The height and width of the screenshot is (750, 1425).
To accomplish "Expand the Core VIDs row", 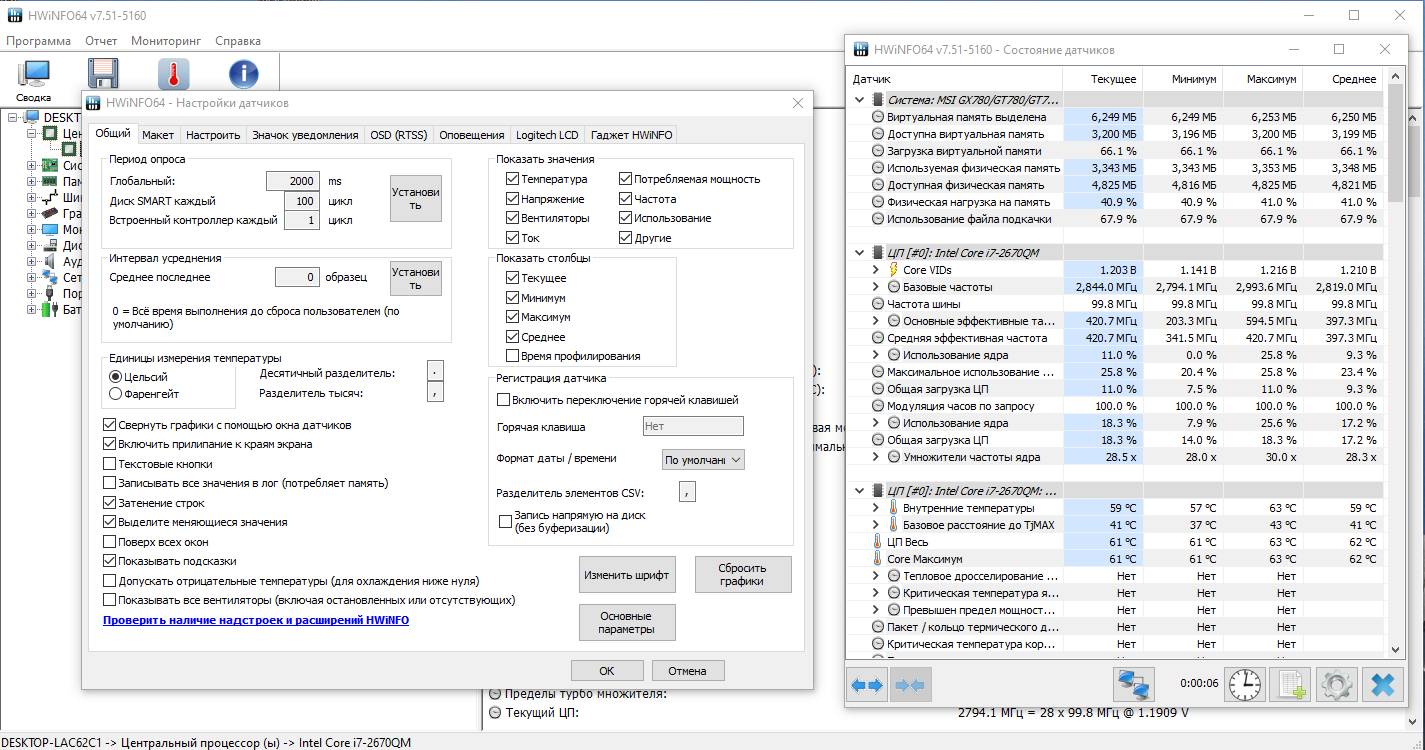I will (875, 270).
